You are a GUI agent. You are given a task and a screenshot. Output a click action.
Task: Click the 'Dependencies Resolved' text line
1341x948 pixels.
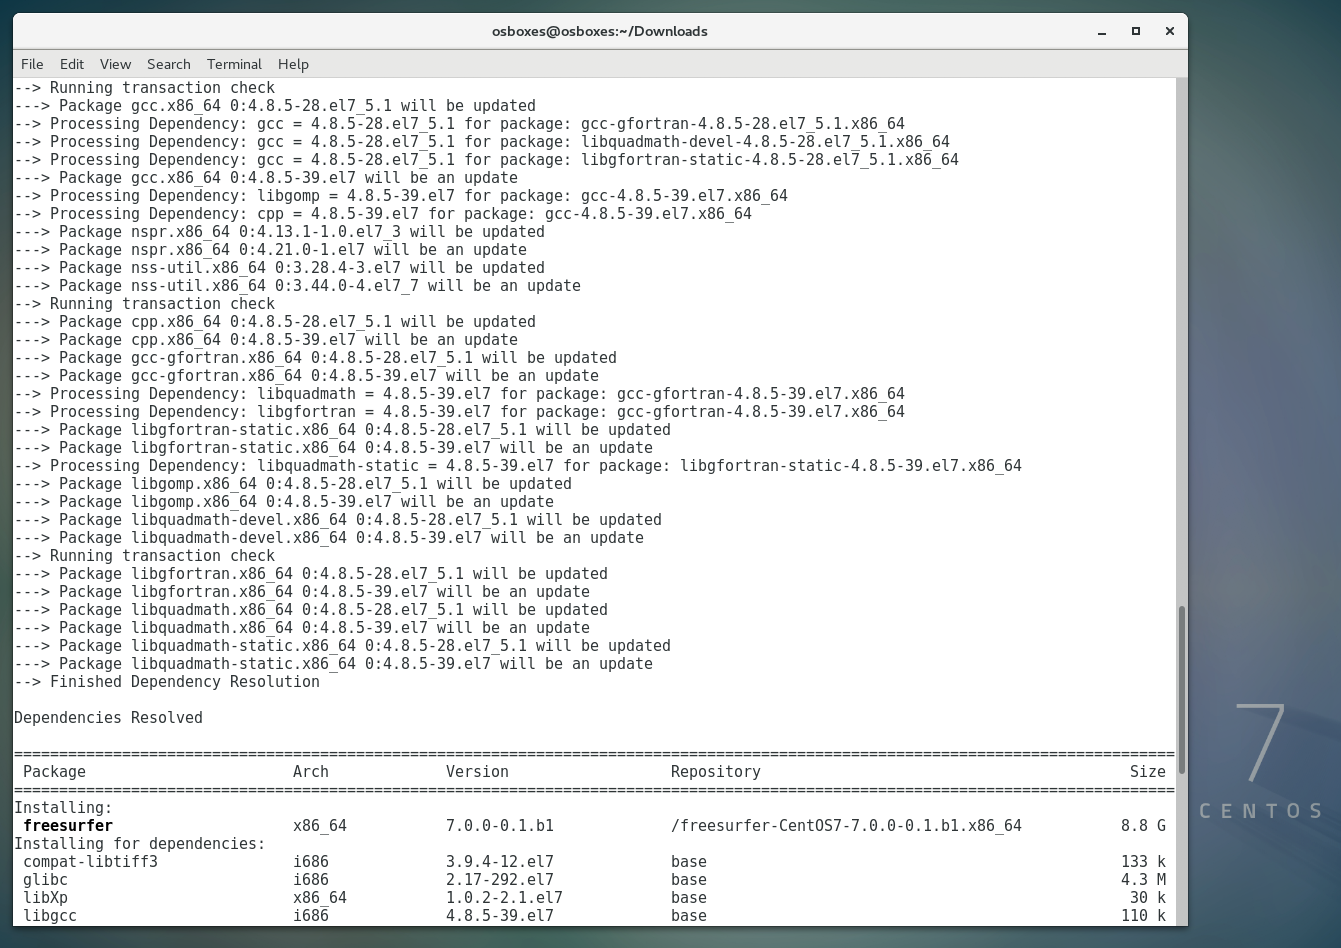(x=108, y=718)
